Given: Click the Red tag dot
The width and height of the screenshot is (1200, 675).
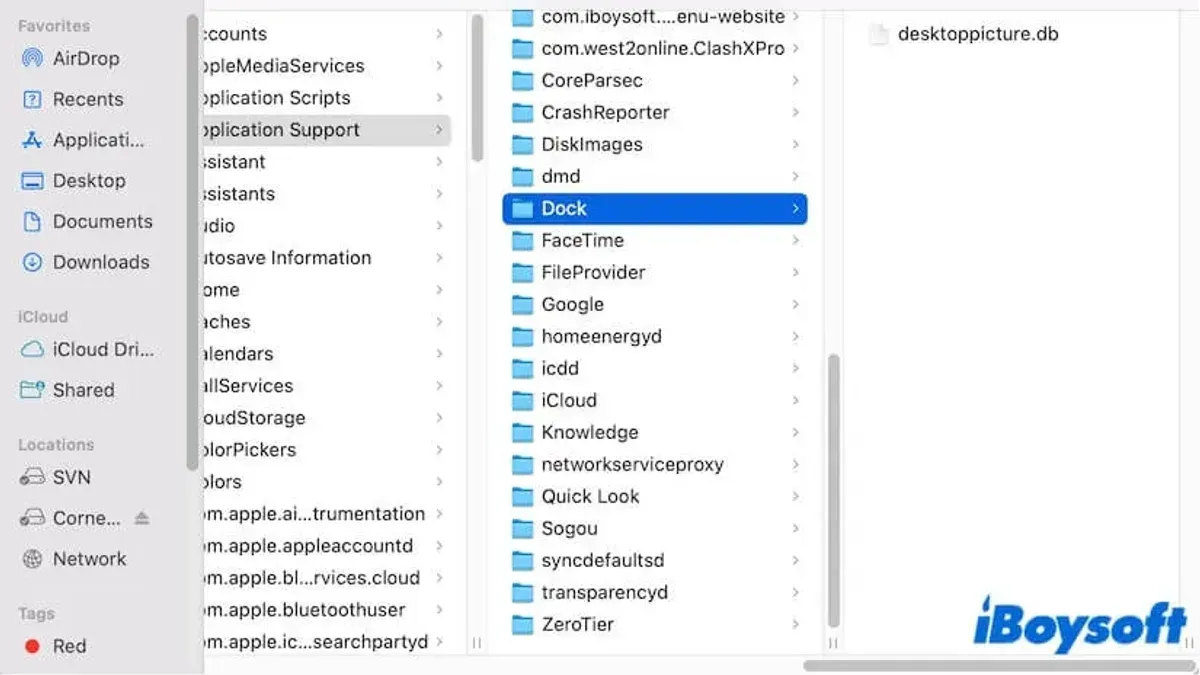Looking at the screenshot, I should [32, 646].
